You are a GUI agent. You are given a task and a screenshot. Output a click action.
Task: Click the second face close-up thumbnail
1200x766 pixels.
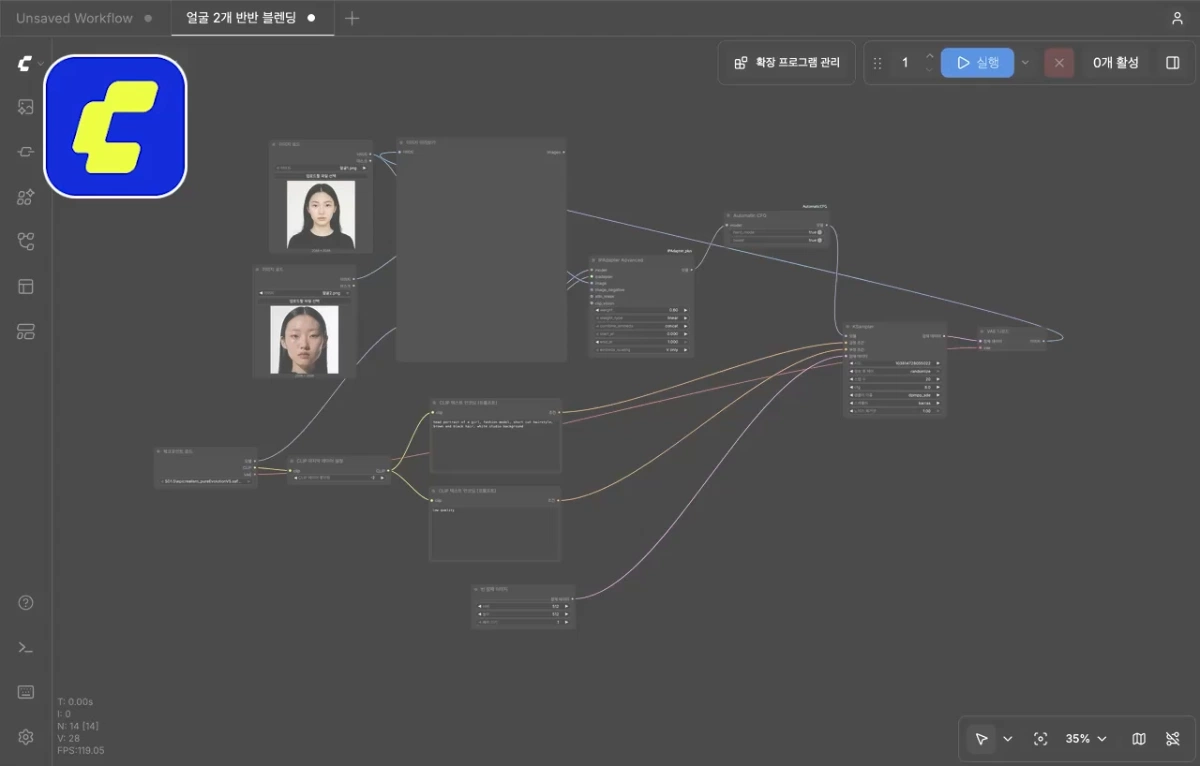[304, 340]
